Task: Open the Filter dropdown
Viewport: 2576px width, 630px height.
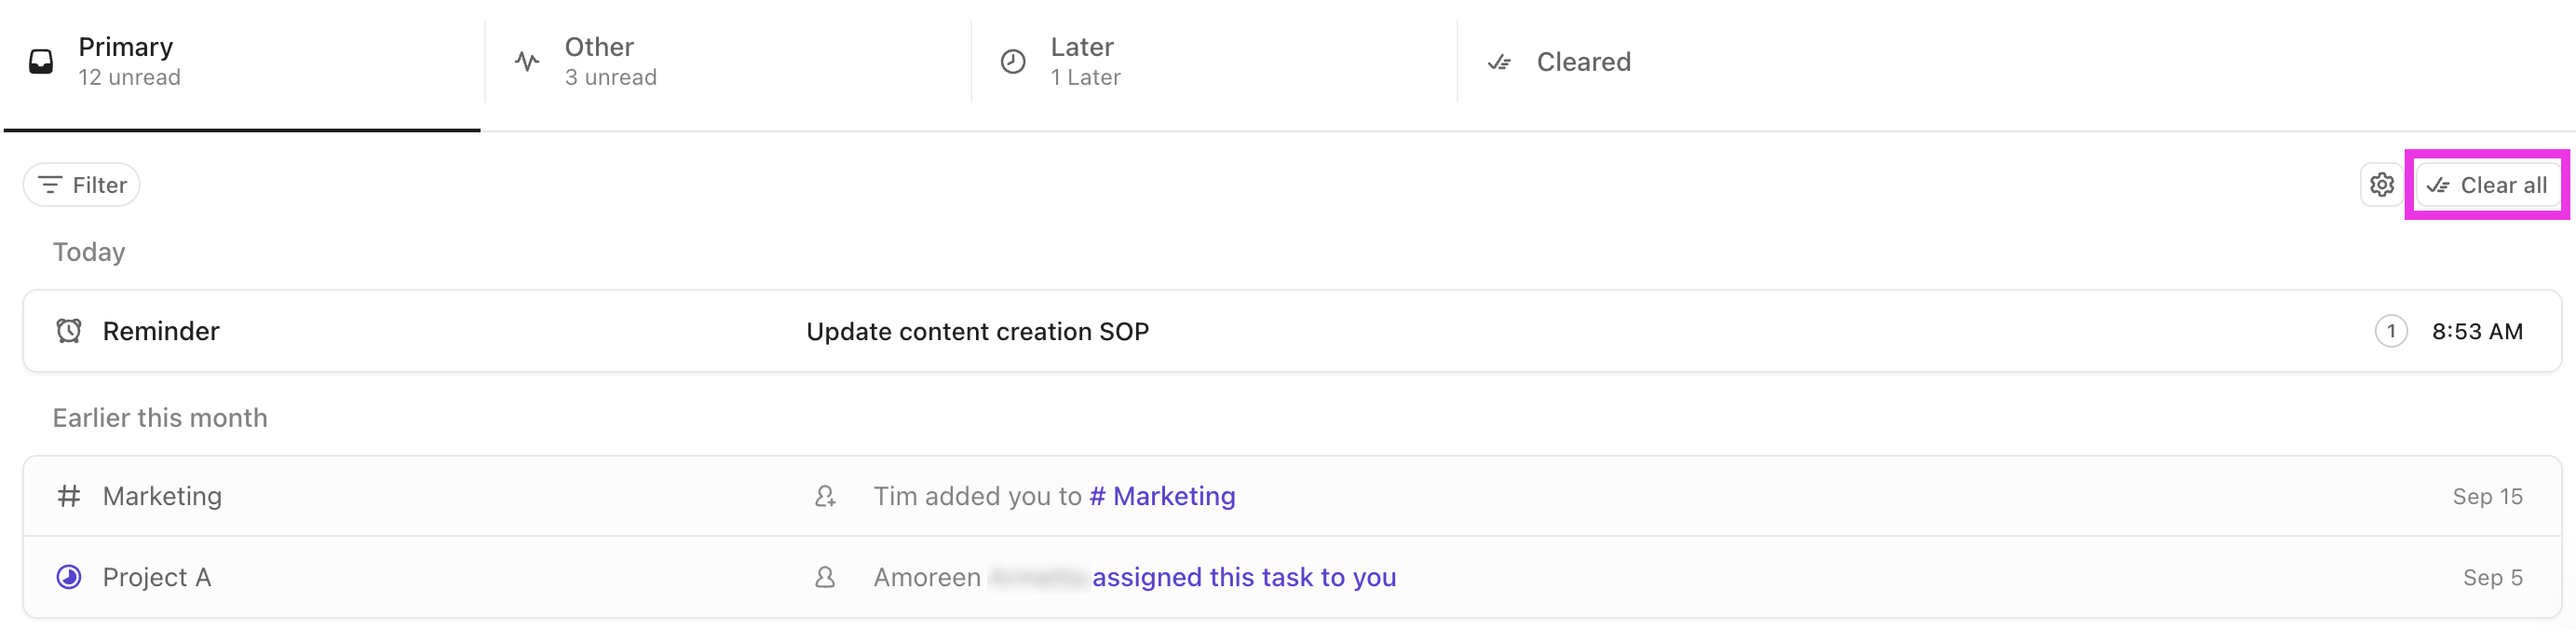Action: (82, 185)
